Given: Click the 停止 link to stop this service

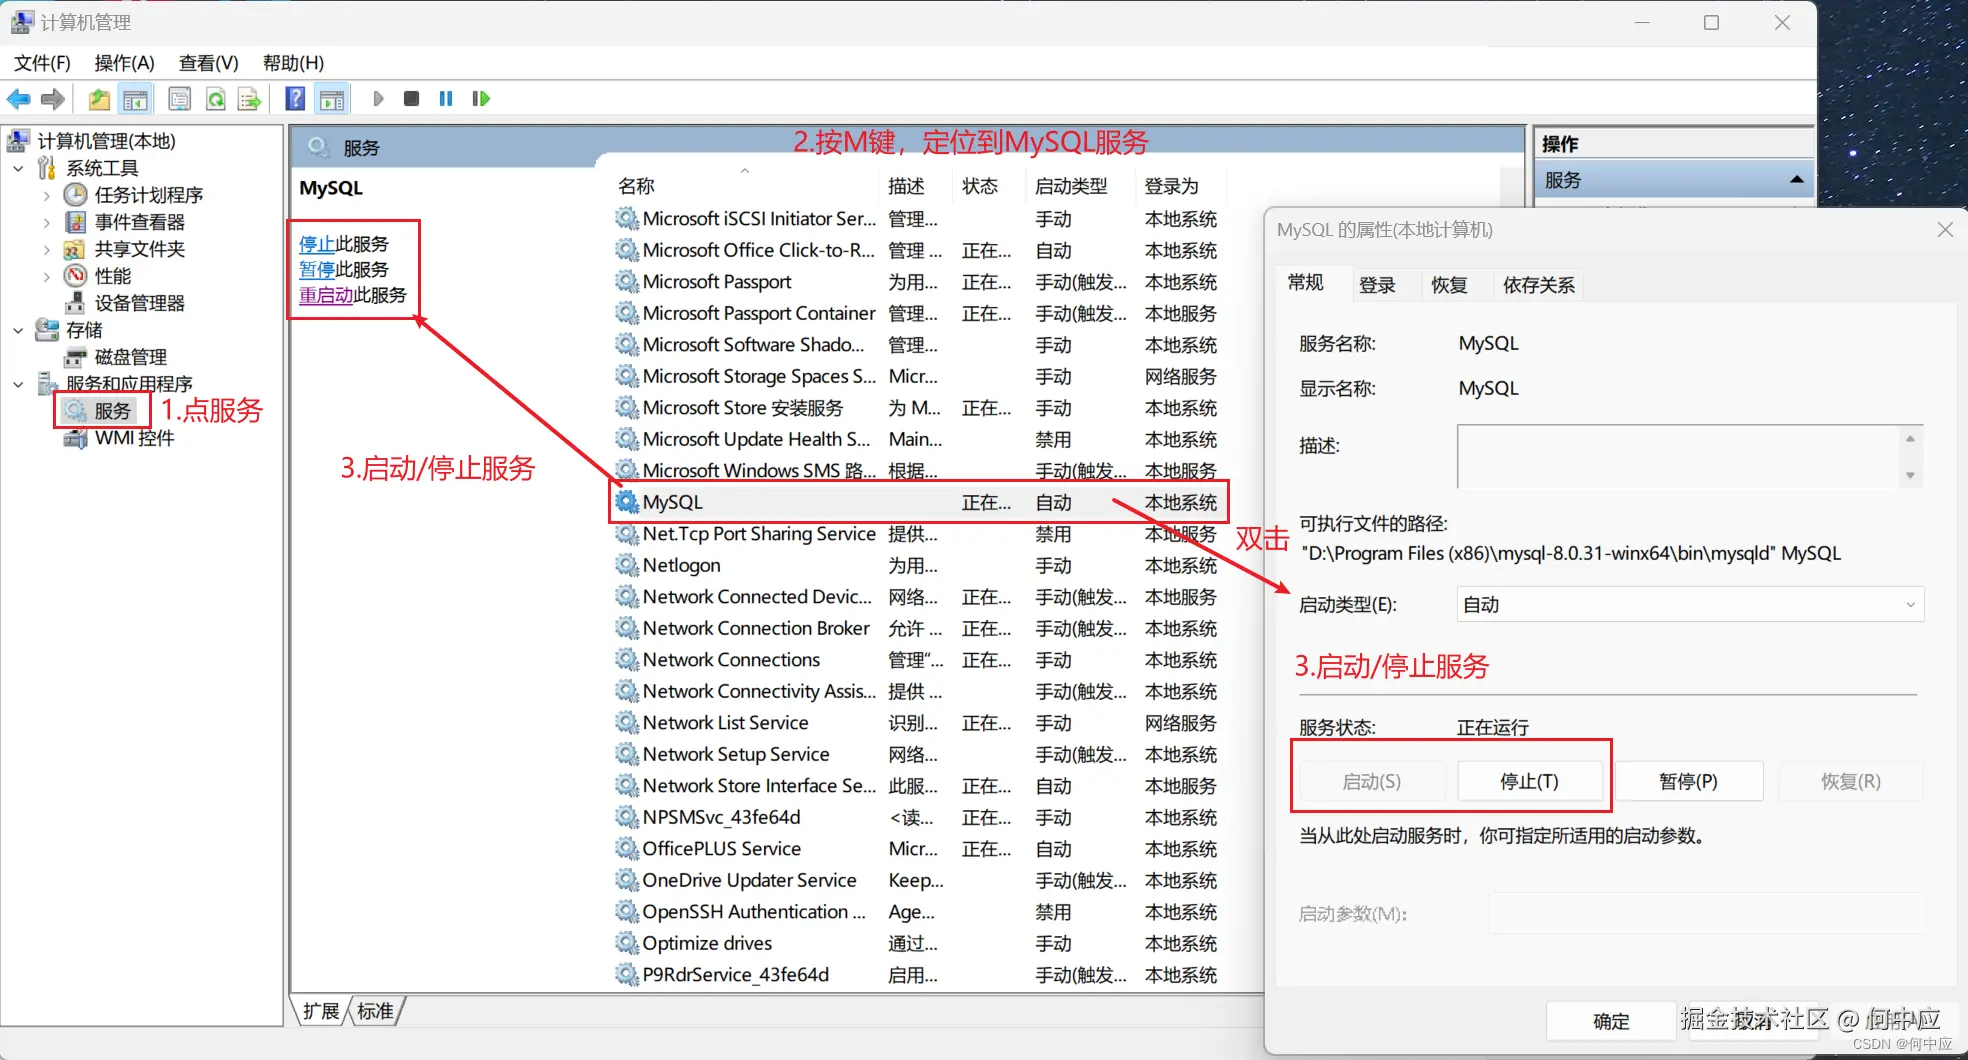Looking at the screenshot, I should pyautogui.click(x=317, y=244).
